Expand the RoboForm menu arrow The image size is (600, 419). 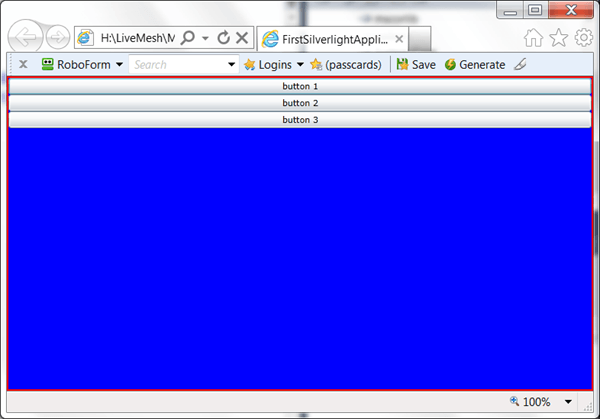[x=119, y=64]
